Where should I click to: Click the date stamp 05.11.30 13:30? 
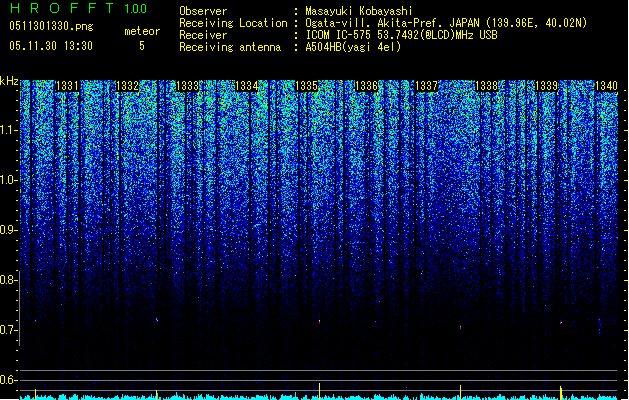tap(51, 46)
